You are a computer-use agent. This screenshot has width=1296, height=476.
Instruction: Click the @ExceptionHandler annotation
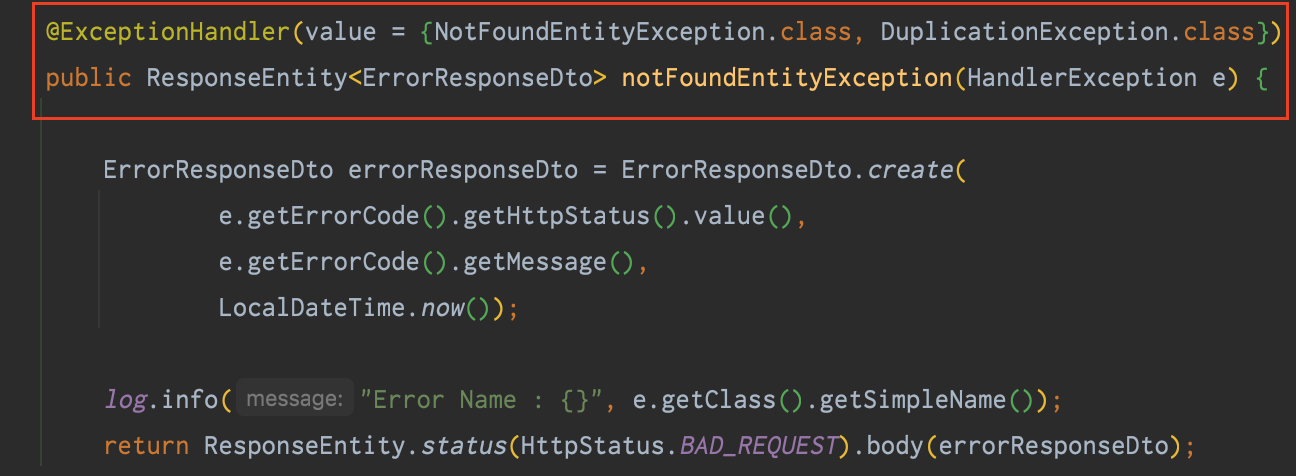168,32
